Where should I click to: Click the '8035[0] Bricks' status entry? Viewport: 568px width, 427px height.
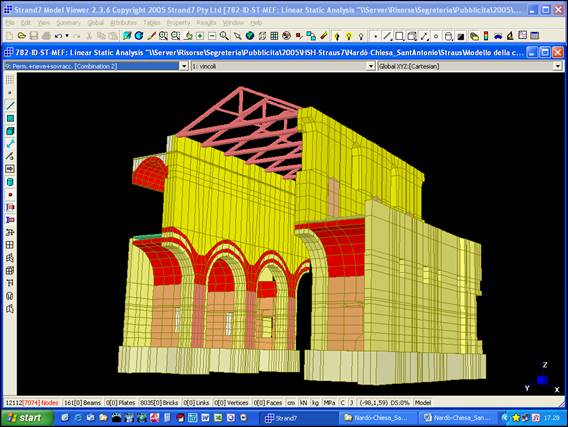tap(159, 403)
